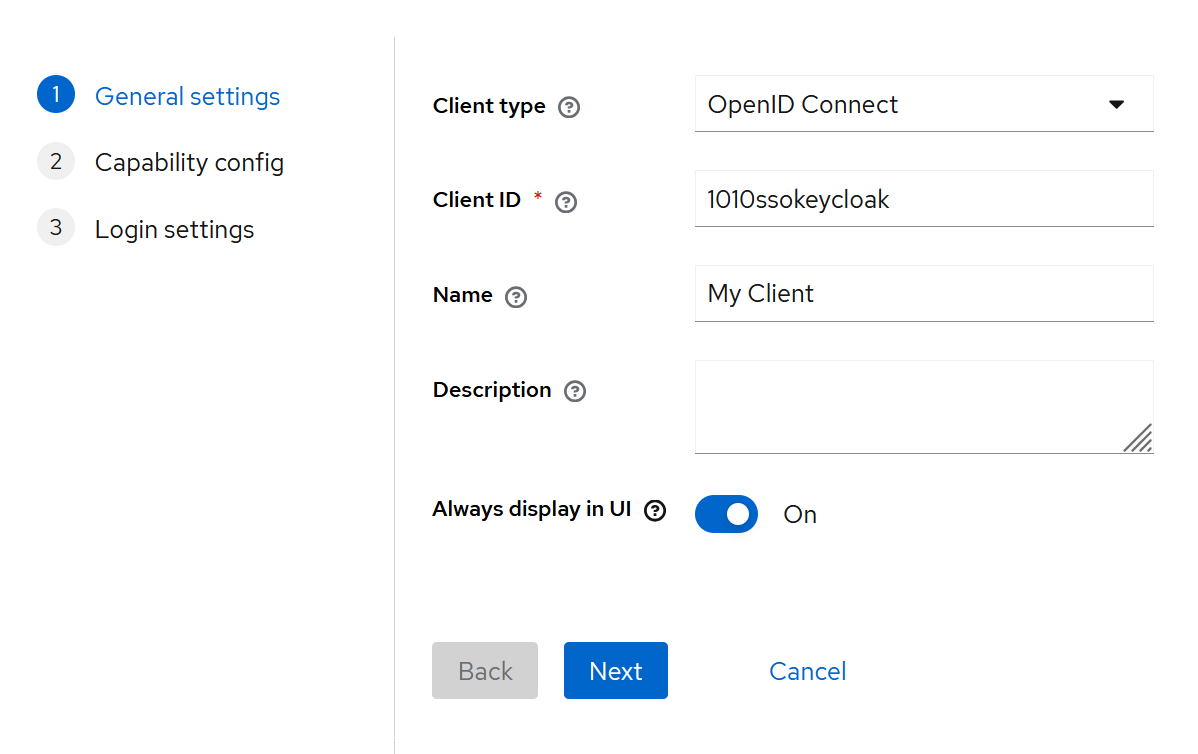This screenshot has width=1198, height=754.
Task: Go to General settings step
Action: (187, 97)
